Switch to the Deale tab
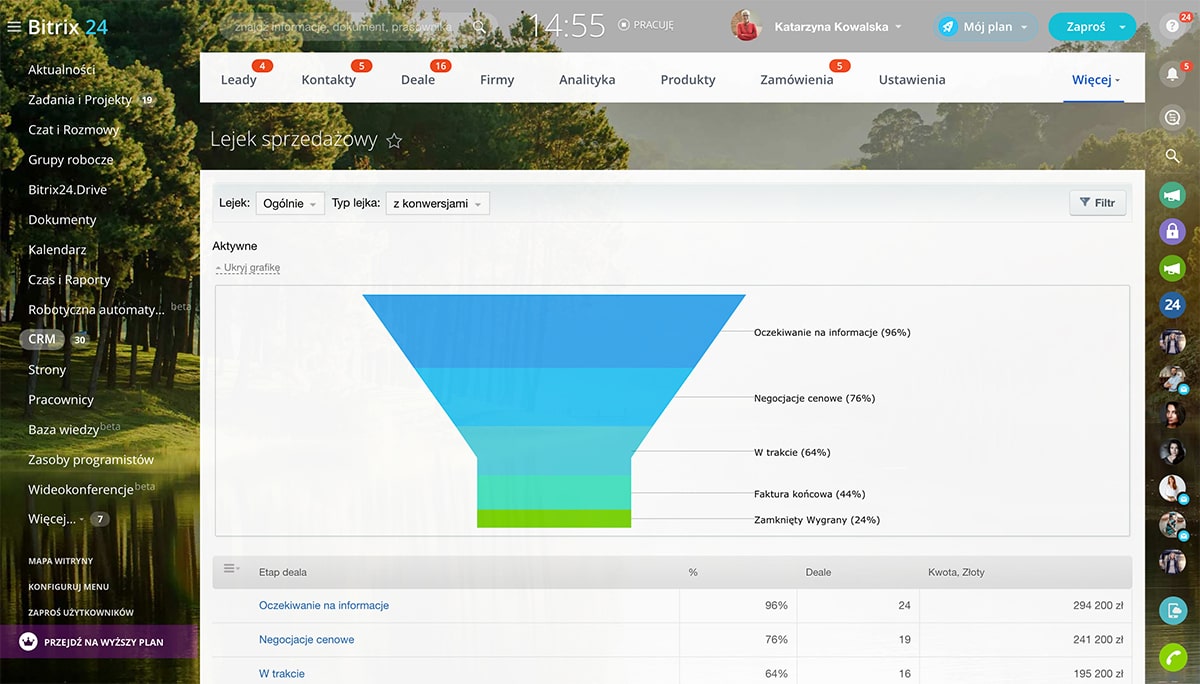The height and width of the screenshot is (684, 1200). point(418,80)
